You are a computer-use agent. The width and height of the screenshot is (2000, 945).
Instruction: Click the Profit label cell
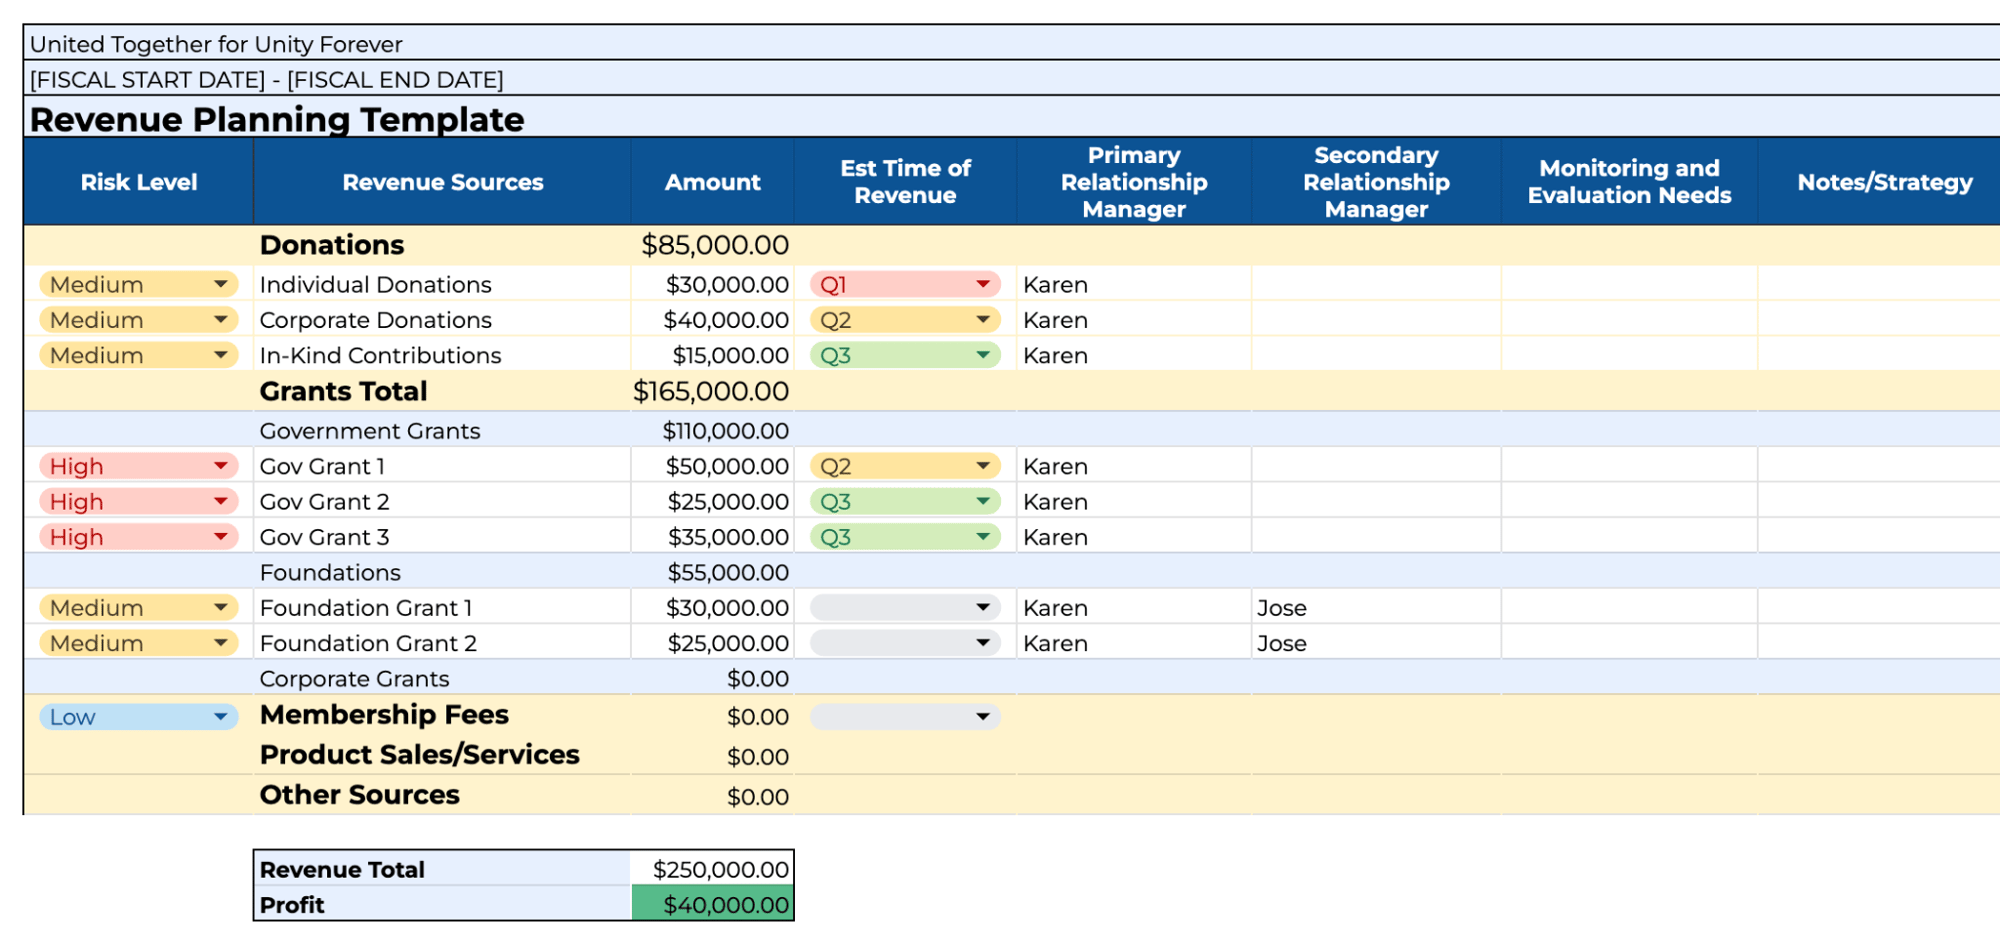pyautogui.click(x=443, y=905)
